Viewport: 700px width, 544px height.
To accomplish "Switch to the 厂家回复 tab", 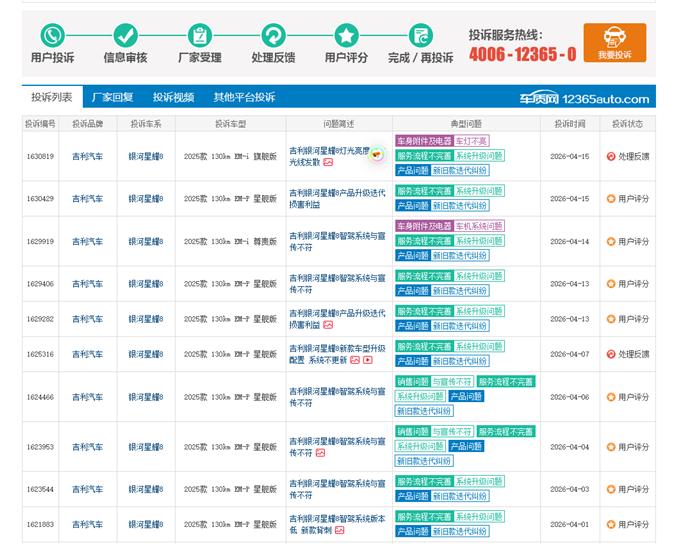I will point(112,97).
